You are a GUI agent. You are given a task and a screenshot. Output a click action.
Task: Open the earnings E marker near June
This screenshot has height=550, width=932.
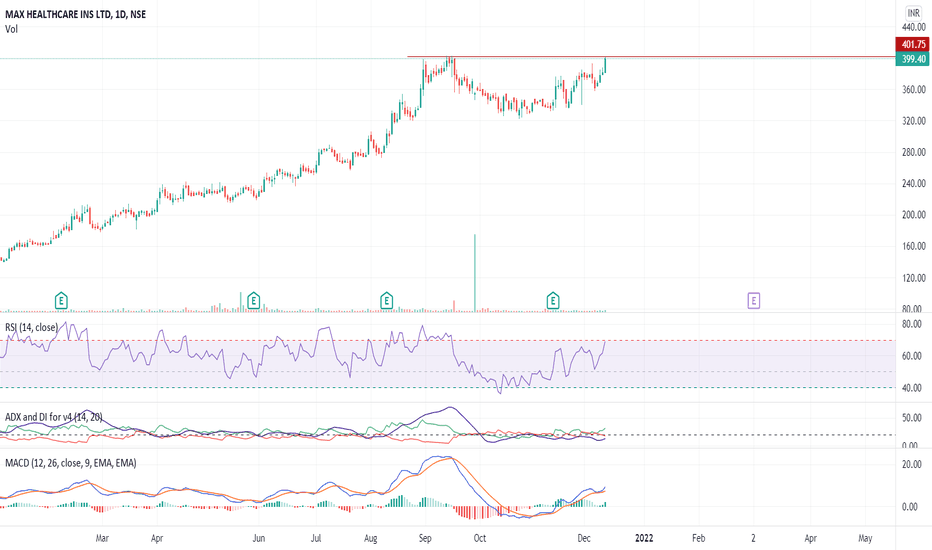coord(253,301)
